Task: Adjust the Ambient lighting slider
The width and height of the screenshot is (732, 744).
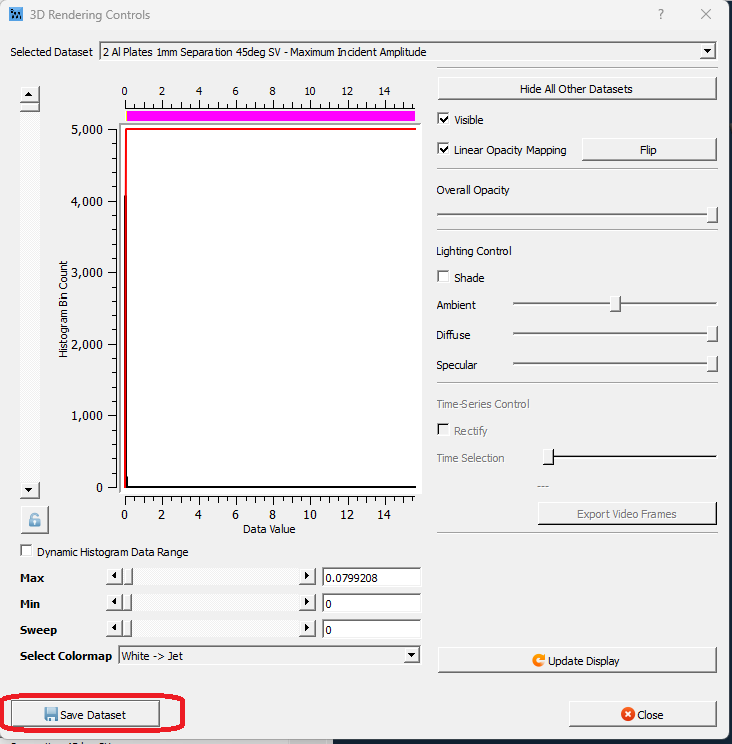Action: pos(616,305)
